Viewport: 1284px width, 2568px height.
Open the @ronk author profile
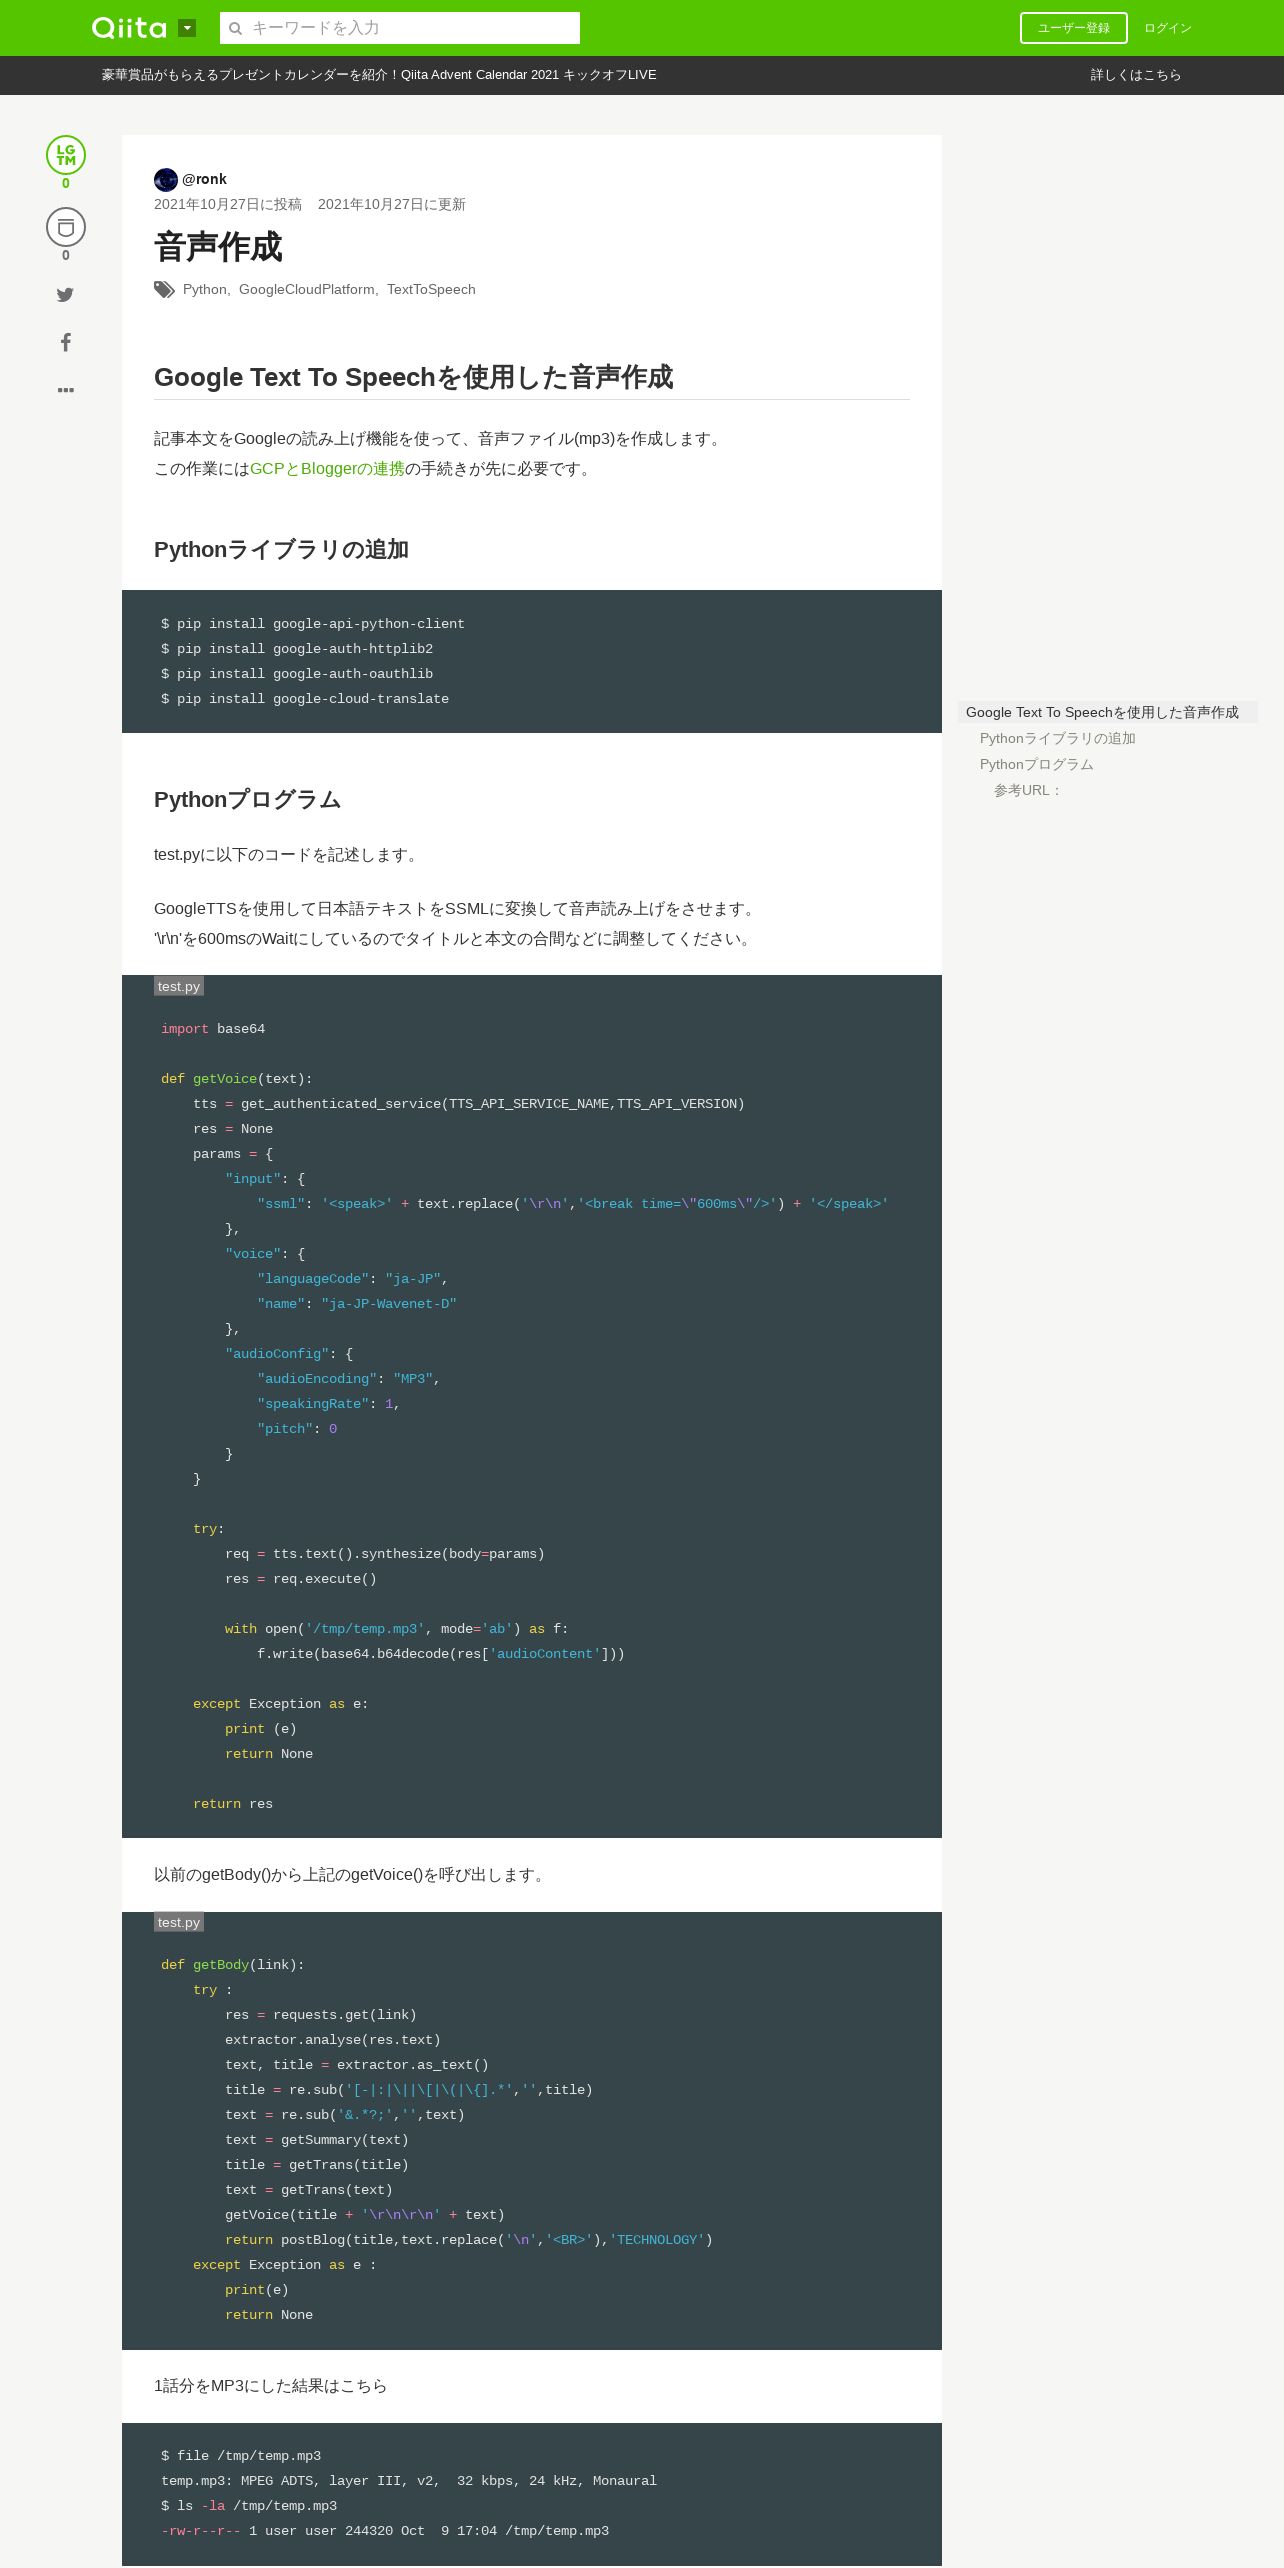(204, 179)
